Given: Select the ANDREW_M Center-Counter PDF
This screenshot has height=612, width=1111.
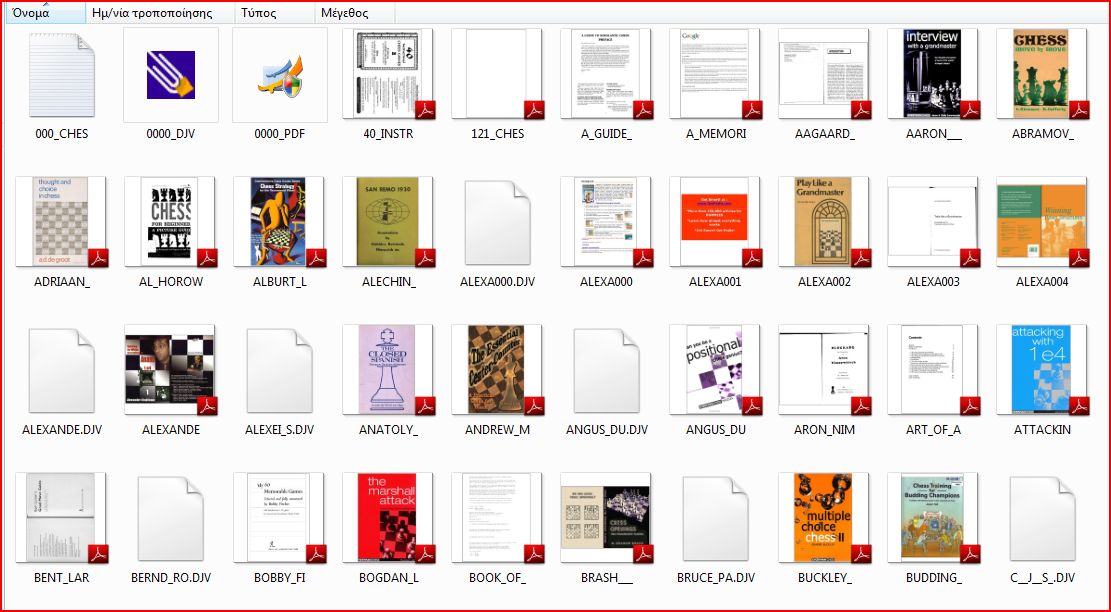Looking at the screenshot, I should coord(498,370).
